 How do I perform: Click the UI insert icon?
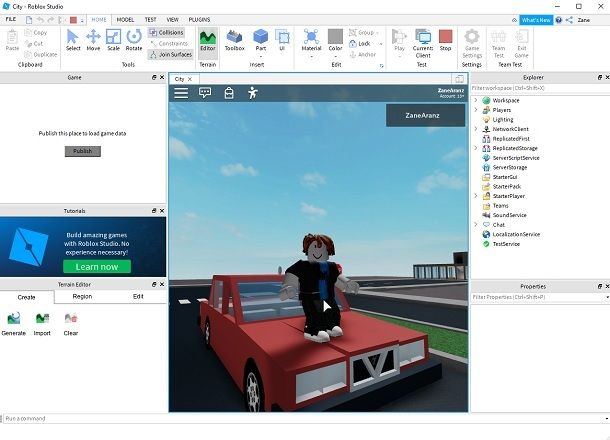coord(282,40)
